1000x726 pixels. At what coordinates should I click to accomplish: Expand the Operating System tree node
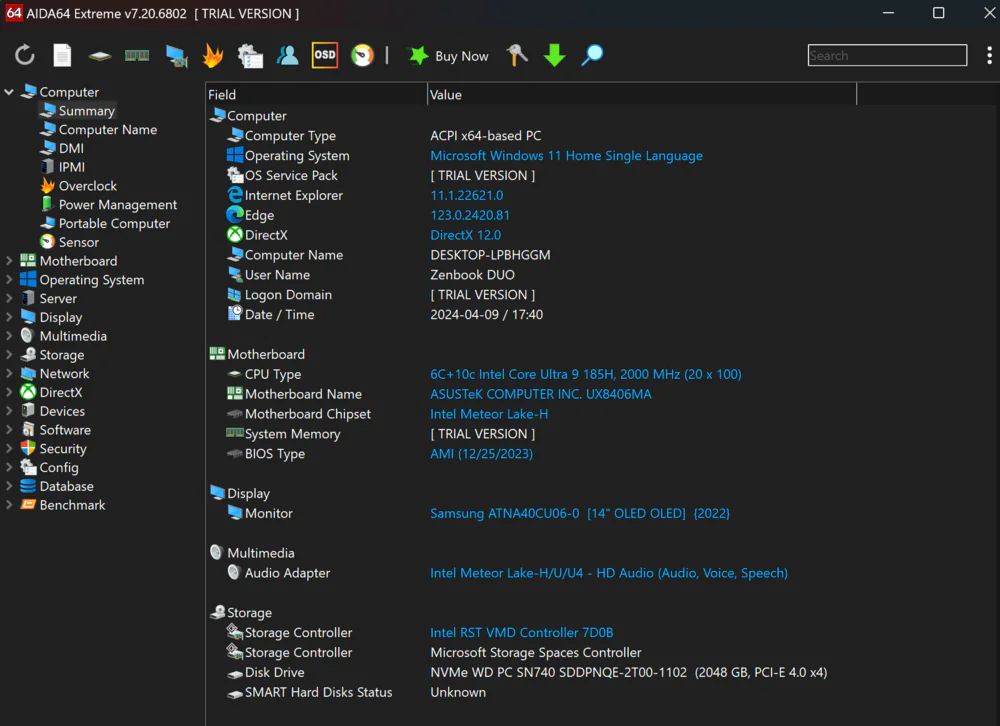pos(9,279)
